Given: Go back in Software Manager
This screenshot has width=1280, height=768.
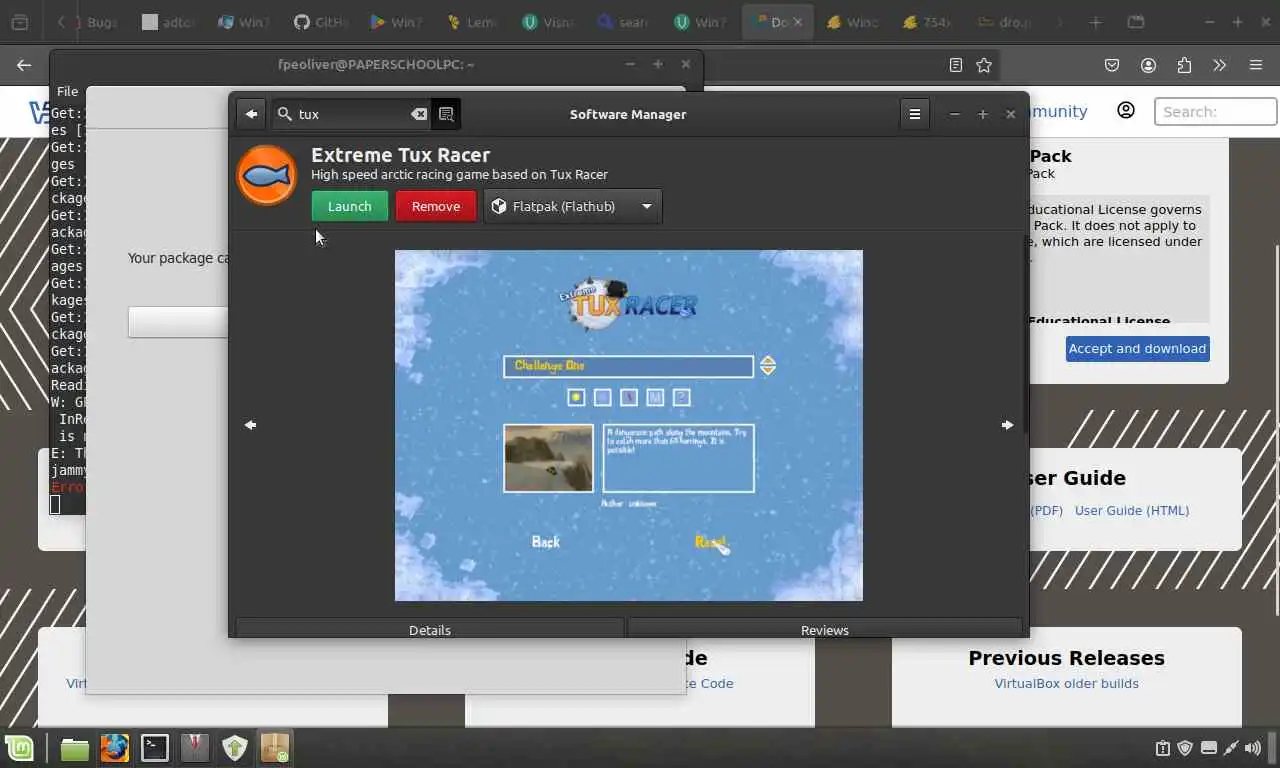Looking at the screenshot, I should pos(251,114).
